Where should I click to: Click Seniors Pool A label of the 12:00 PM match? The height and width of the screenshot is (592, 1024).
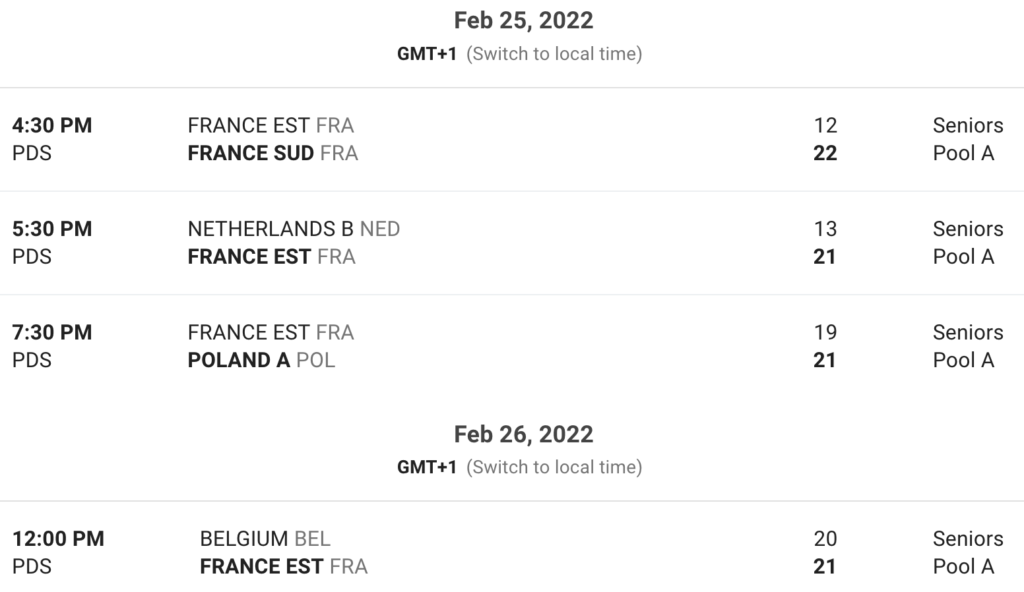(968, 552)
